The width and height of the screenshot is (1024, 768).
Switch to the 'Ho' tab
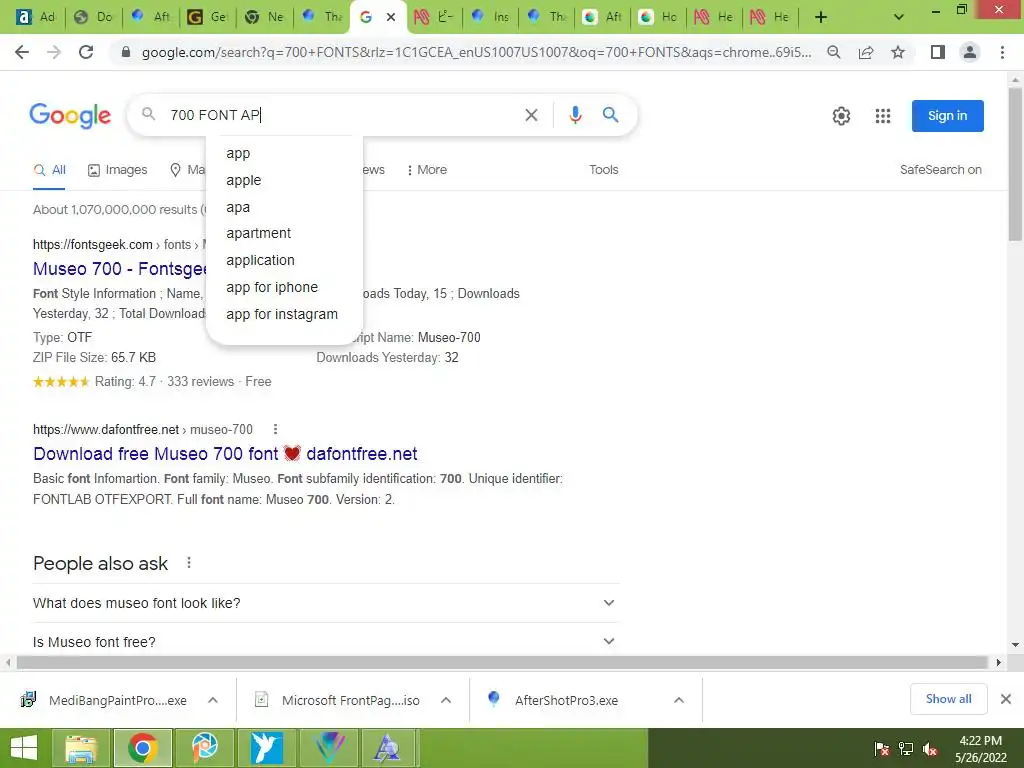[x=658, y=17]
